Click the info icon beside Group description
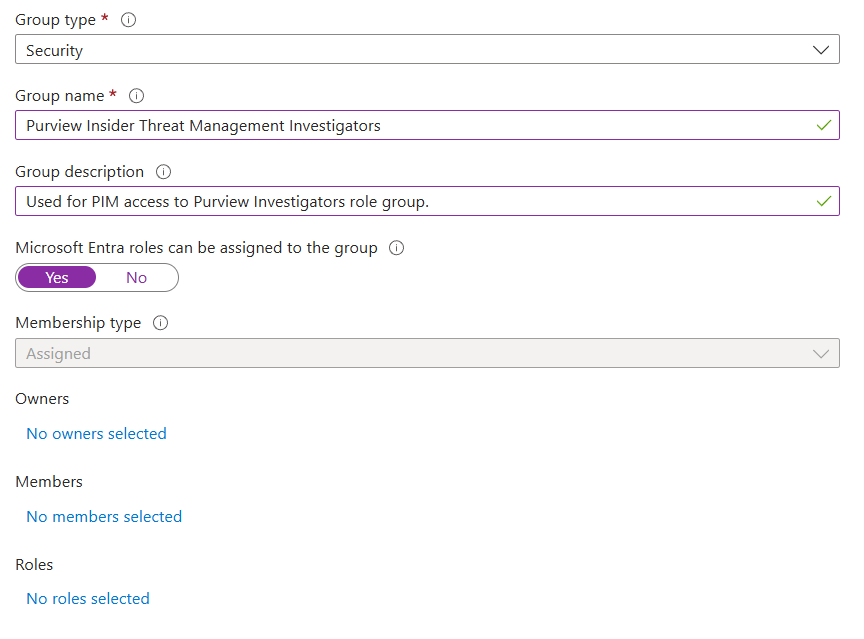The height and width of the screenshot is (639, 864). [x=164, y=172]
